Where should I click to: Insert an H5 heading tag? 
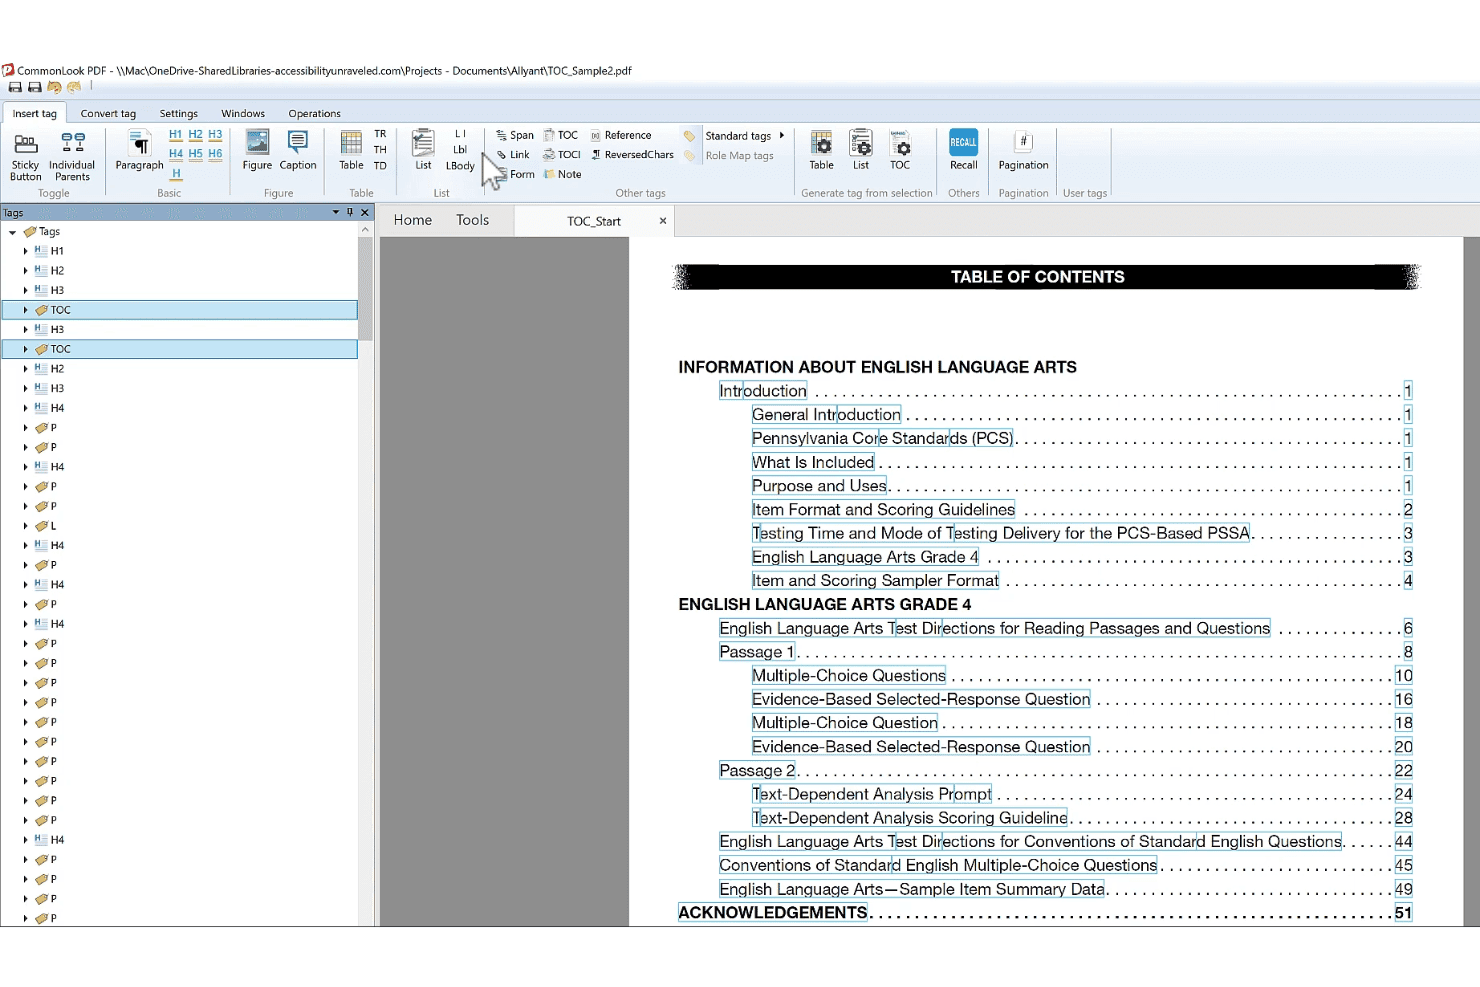coord(196,153)
